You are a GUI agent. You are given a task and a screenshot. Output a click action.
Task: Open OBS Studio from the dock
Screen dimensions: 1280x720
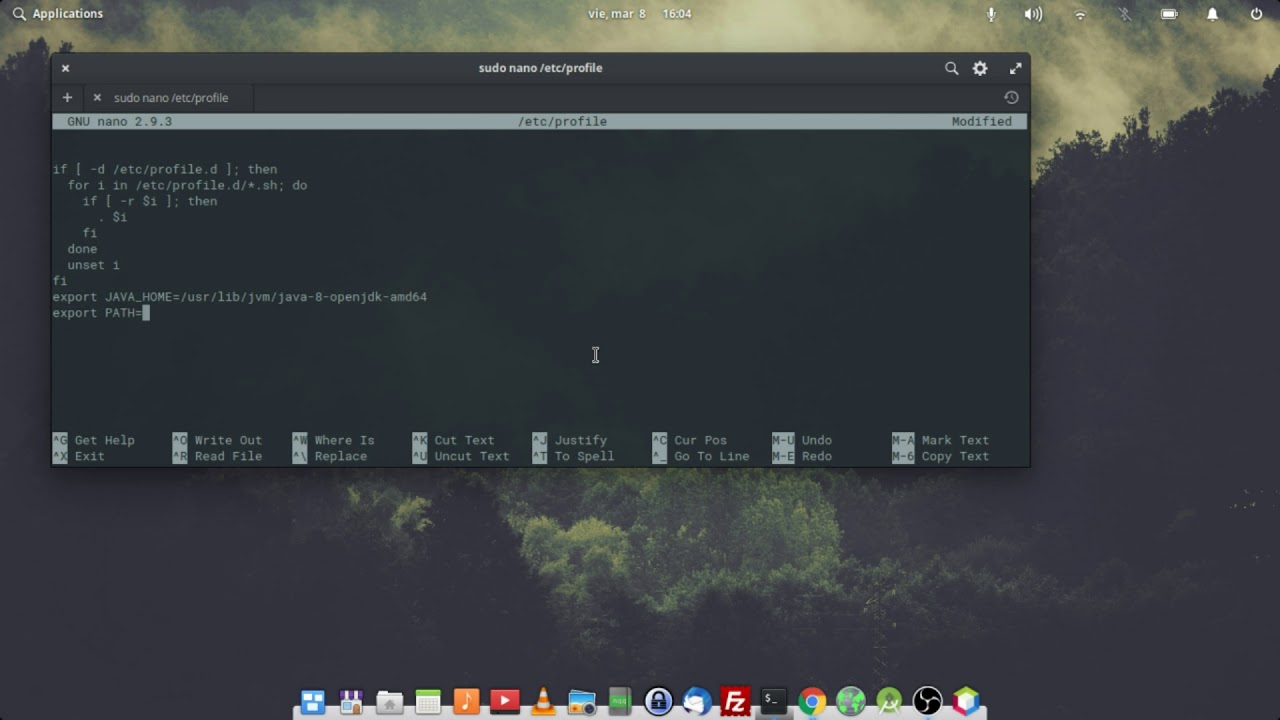click(x=927, y=701)
